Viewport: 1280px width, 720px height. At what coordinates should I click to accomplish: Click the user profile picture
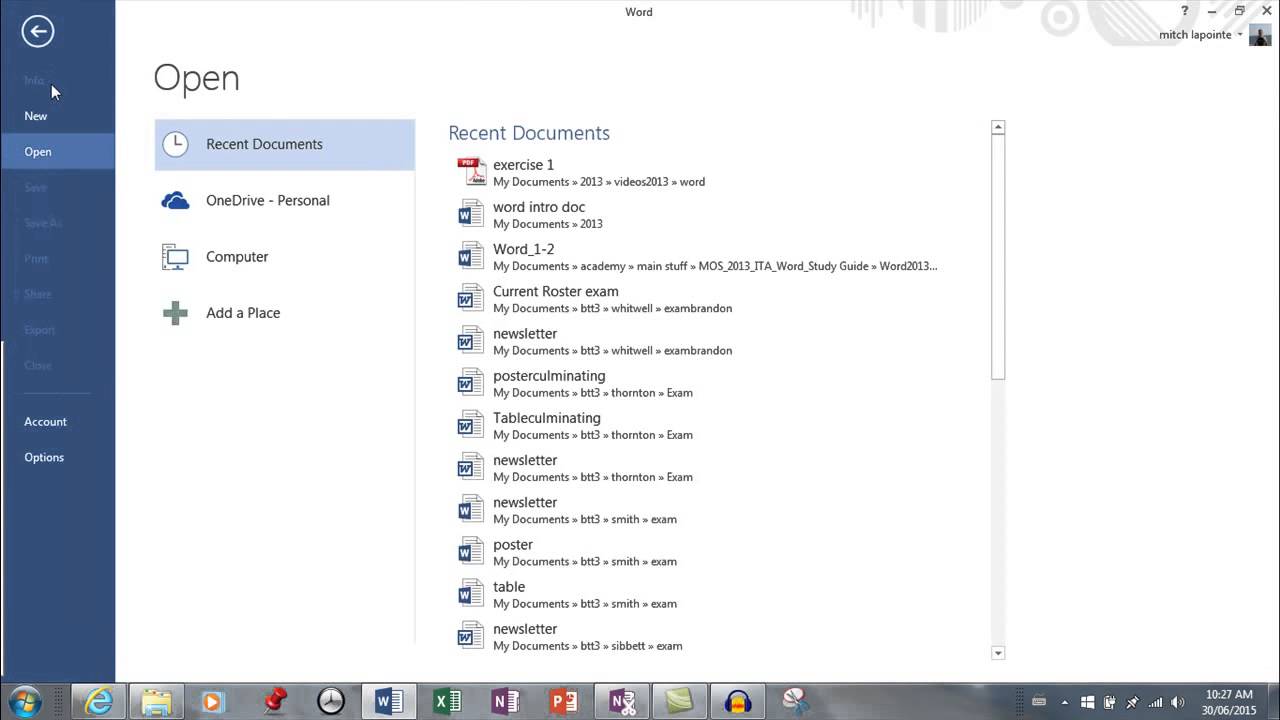pyautogui.click(x=1260, y=35)
